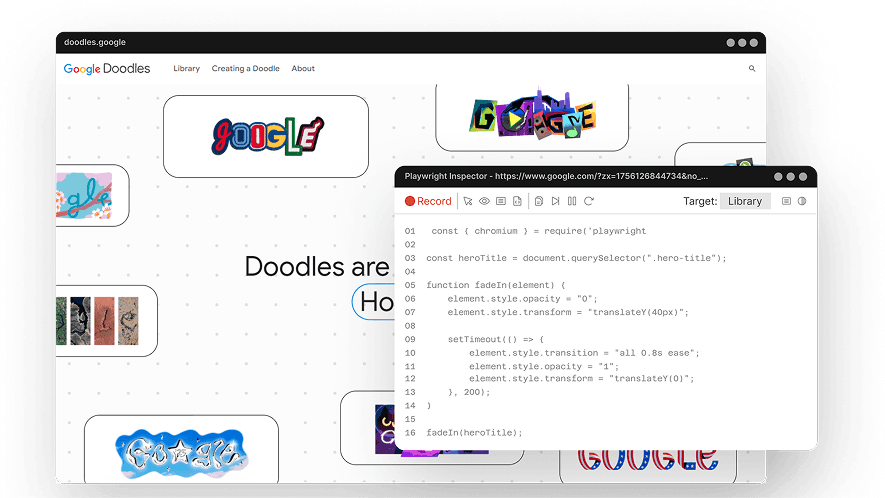This screenshot has width=885, height=498.
Task: Open the music collage Google doodle card
Action: click(532, 117)
